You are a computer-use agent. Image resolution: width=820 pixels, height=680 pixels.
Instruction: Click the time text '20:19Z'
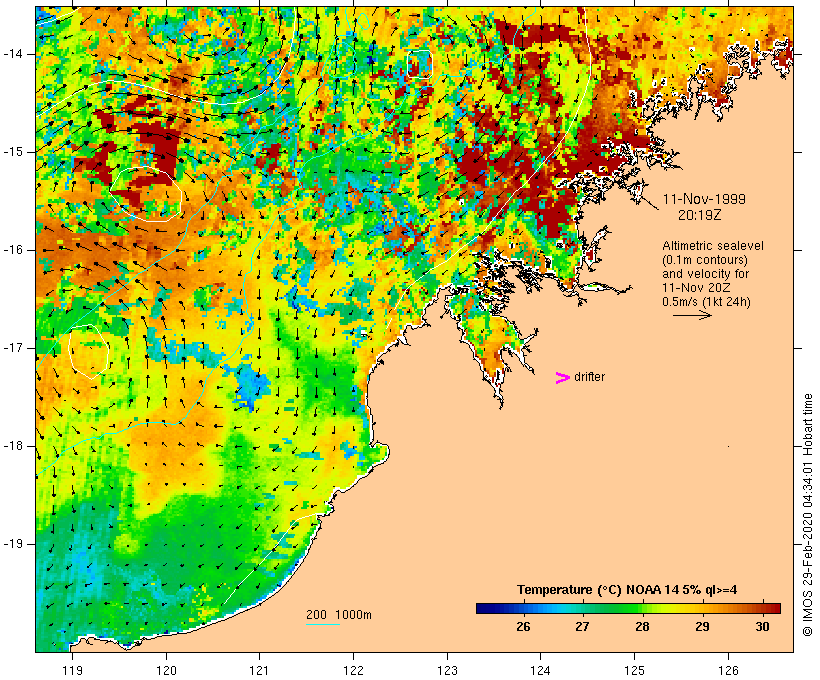(700, 215)
